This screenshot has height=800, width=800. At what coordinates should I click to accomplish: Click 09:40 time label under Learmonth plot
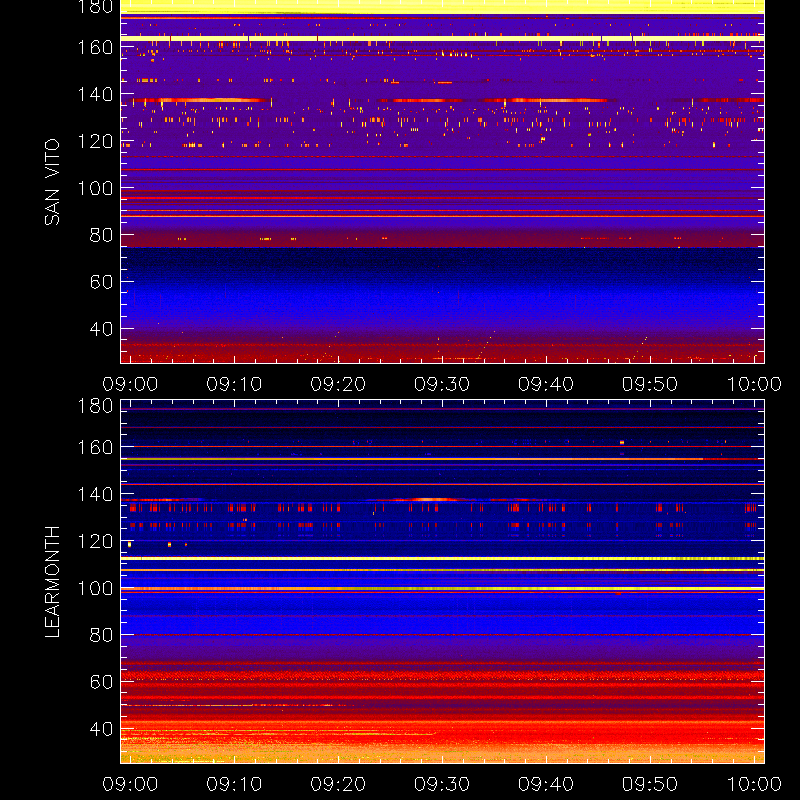(546, 784)
